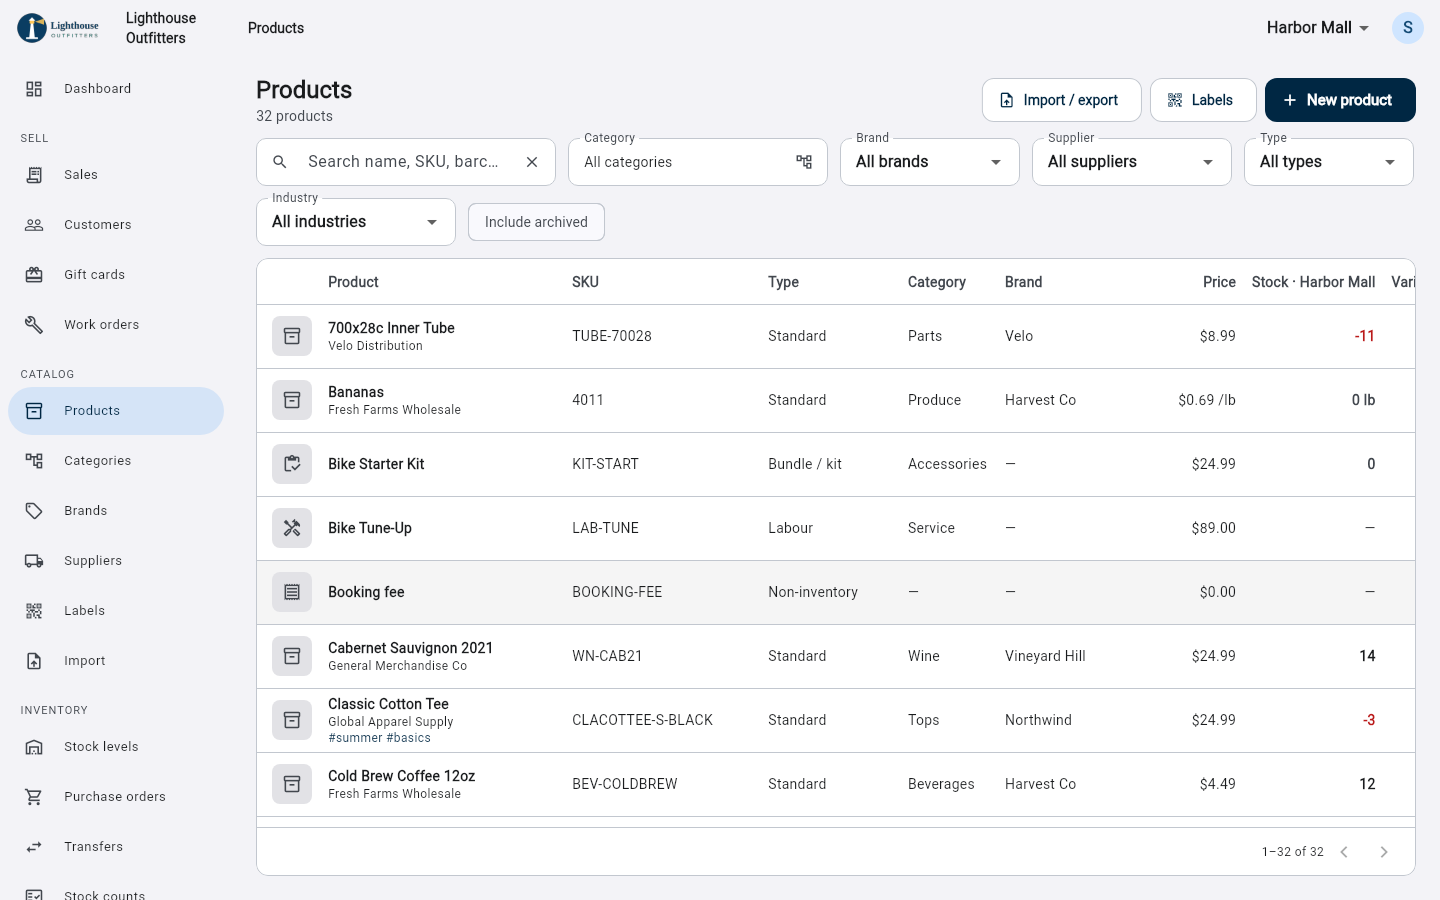Open Stock levels in the sidebar
Viewport: 1440px width, 900px height.
pyautogui.click(x=116, y=747)
